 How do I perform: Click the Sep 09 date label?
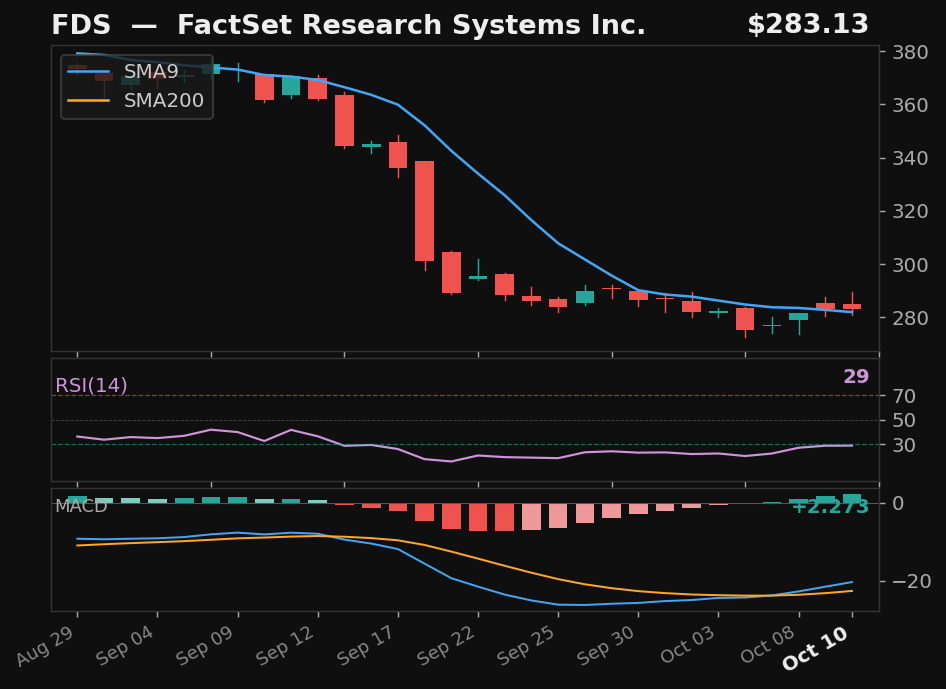coord(207,645)
